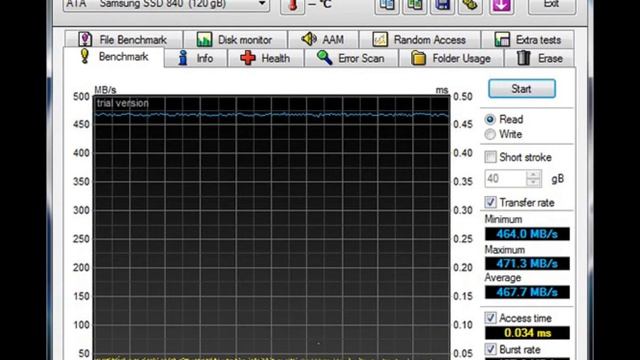Click the Minimum value 464.0 MB/s
The width and height of the screenshot is (640, 360).
pyautogui.click(x=527, y=234)
